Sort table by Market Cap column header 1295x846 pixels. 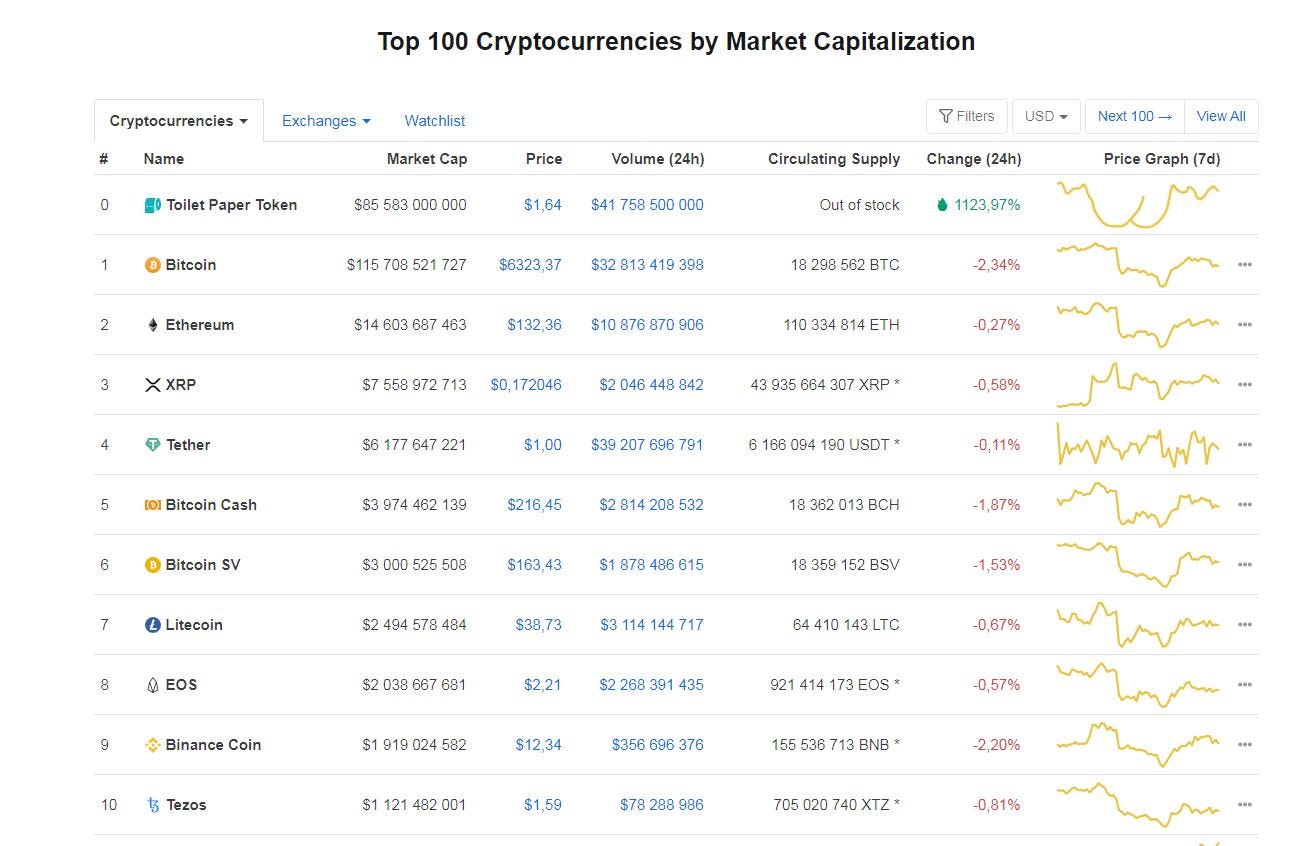pos(427,159)
